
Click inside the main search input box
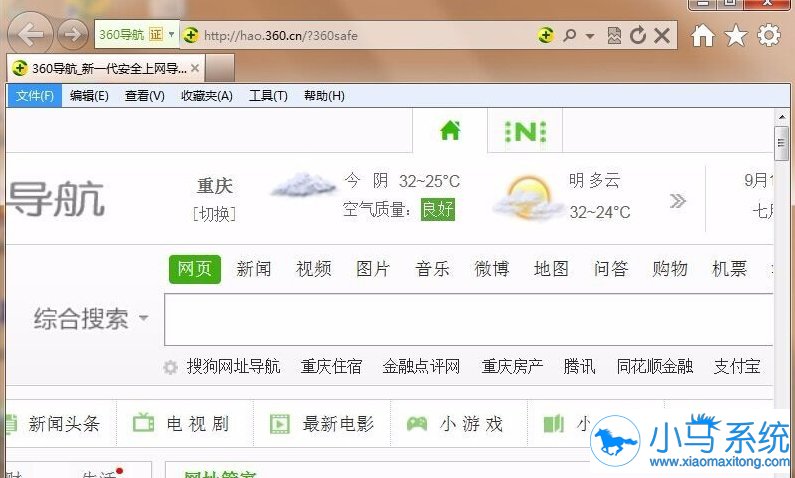[468, 320]
